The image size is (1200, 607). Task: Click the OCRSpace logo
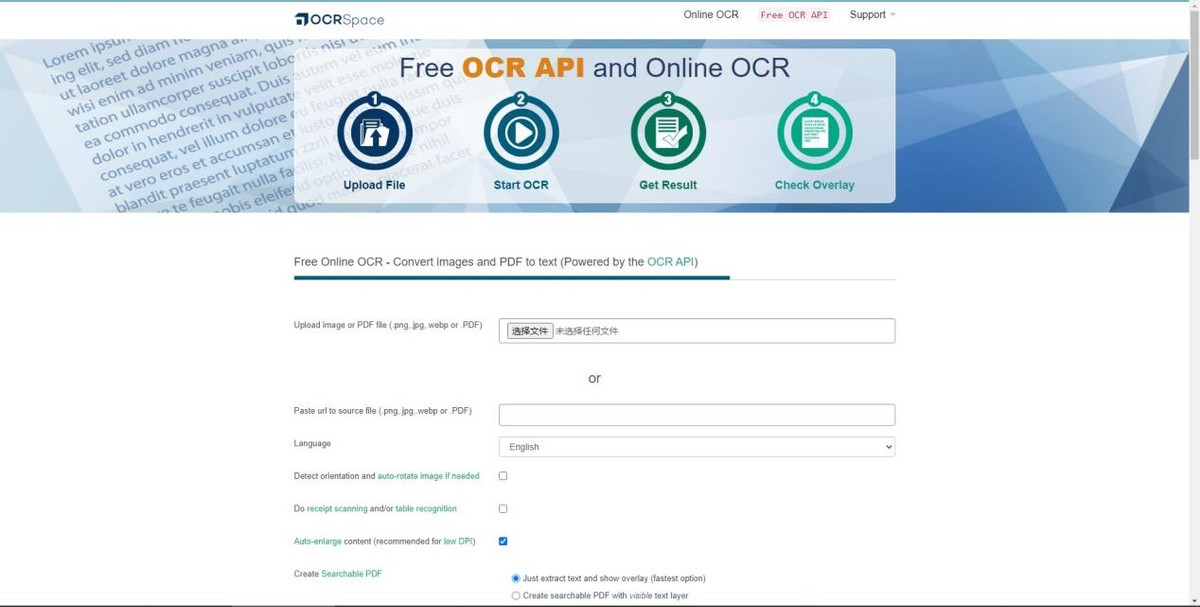[339, 19]
